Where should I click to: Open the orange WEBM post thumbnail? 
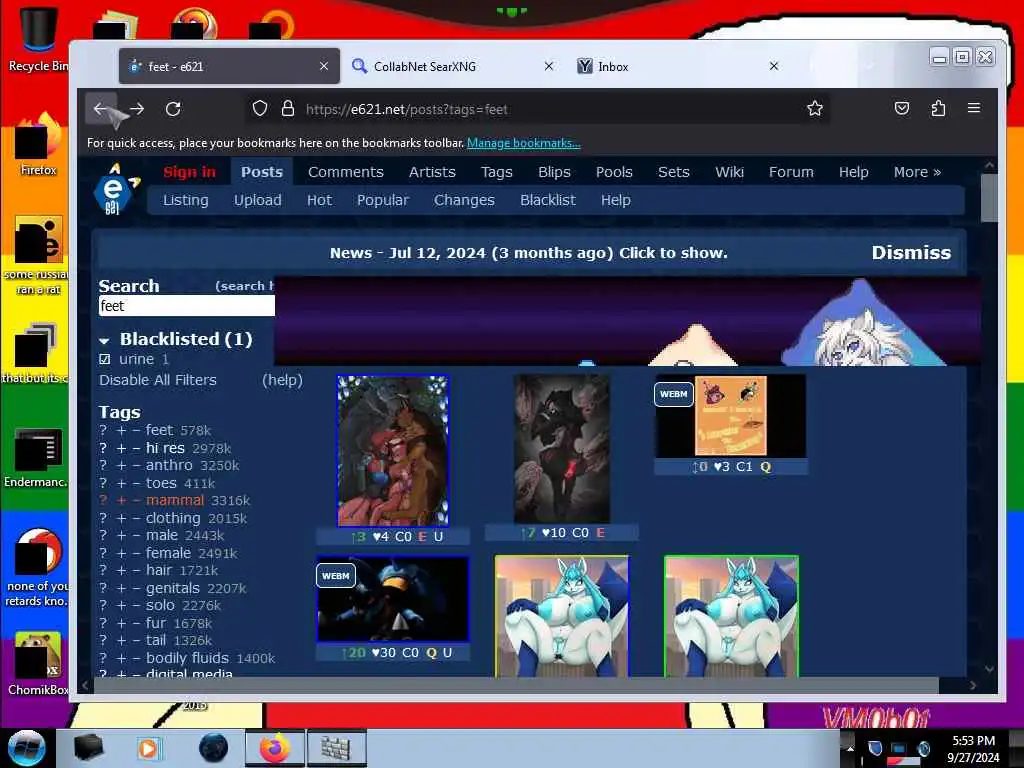click(x=730, y=416)
